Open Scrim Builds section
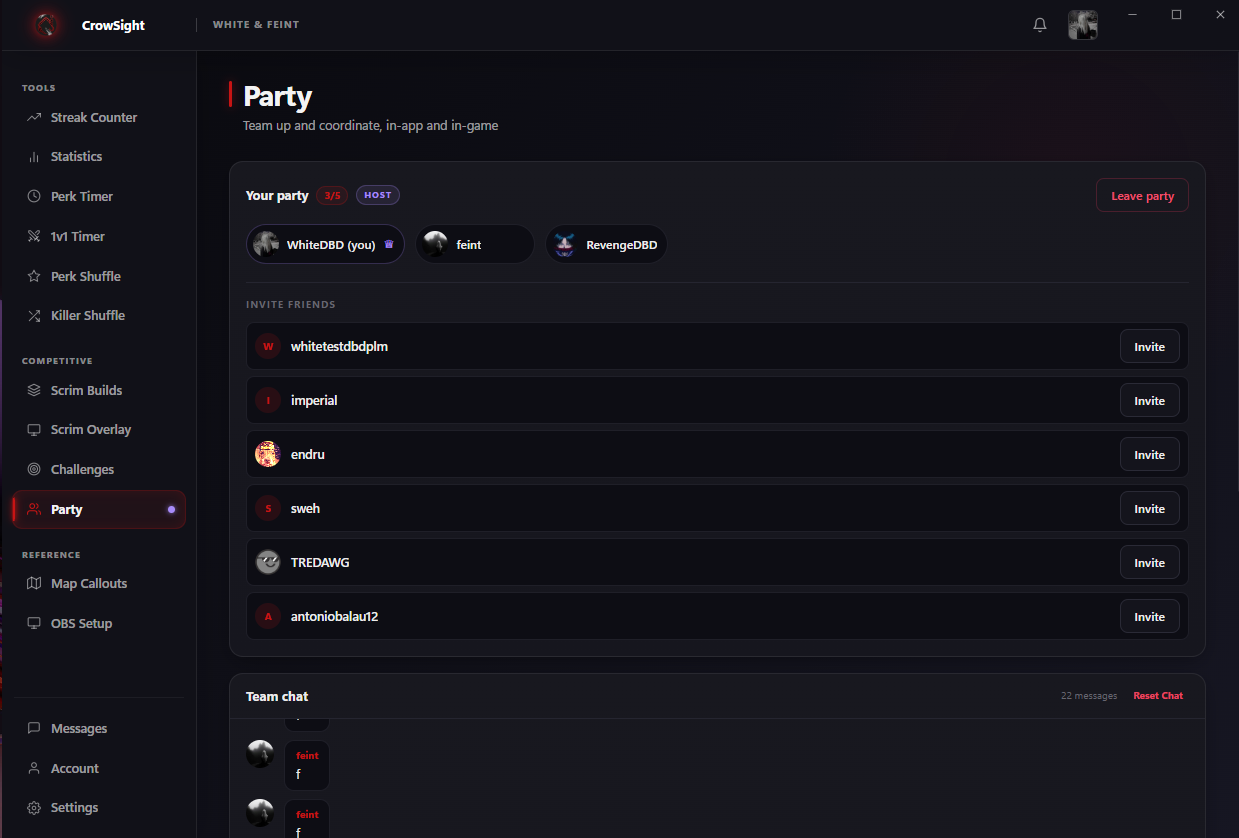1239x838 pixels. click(99, 390)
